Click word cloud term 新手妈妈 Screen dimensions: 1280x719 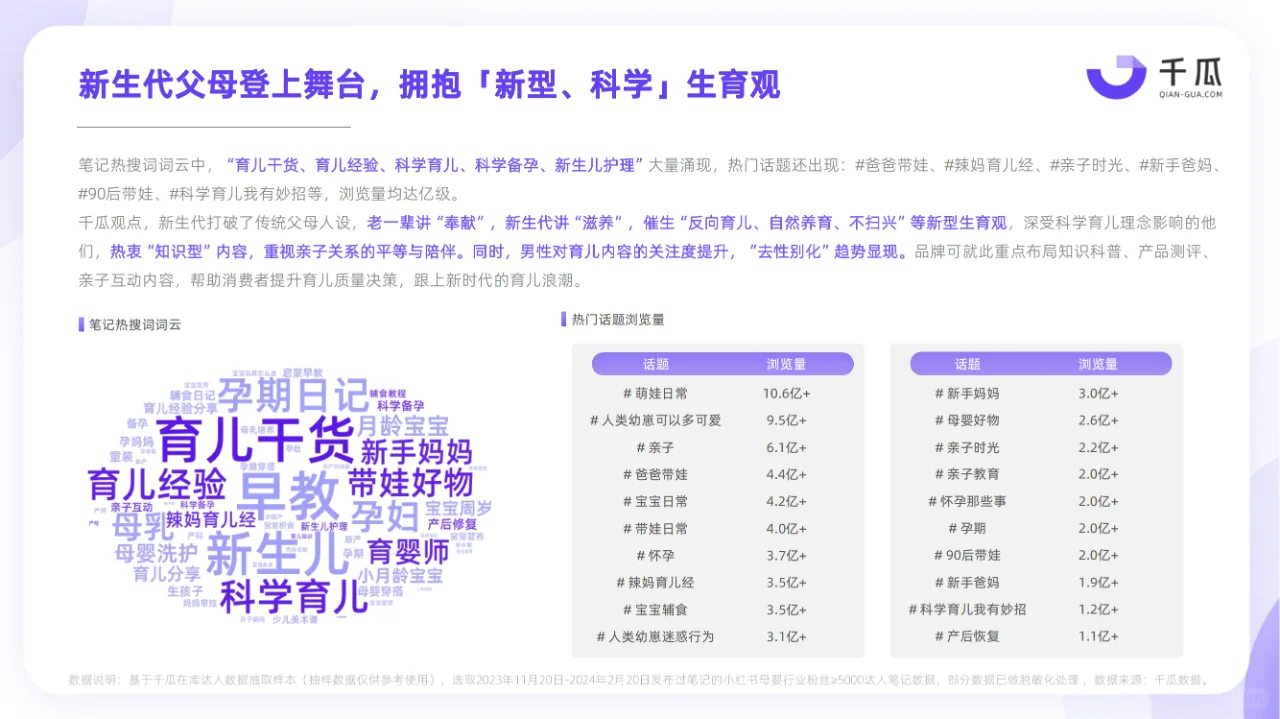[416, 450]
